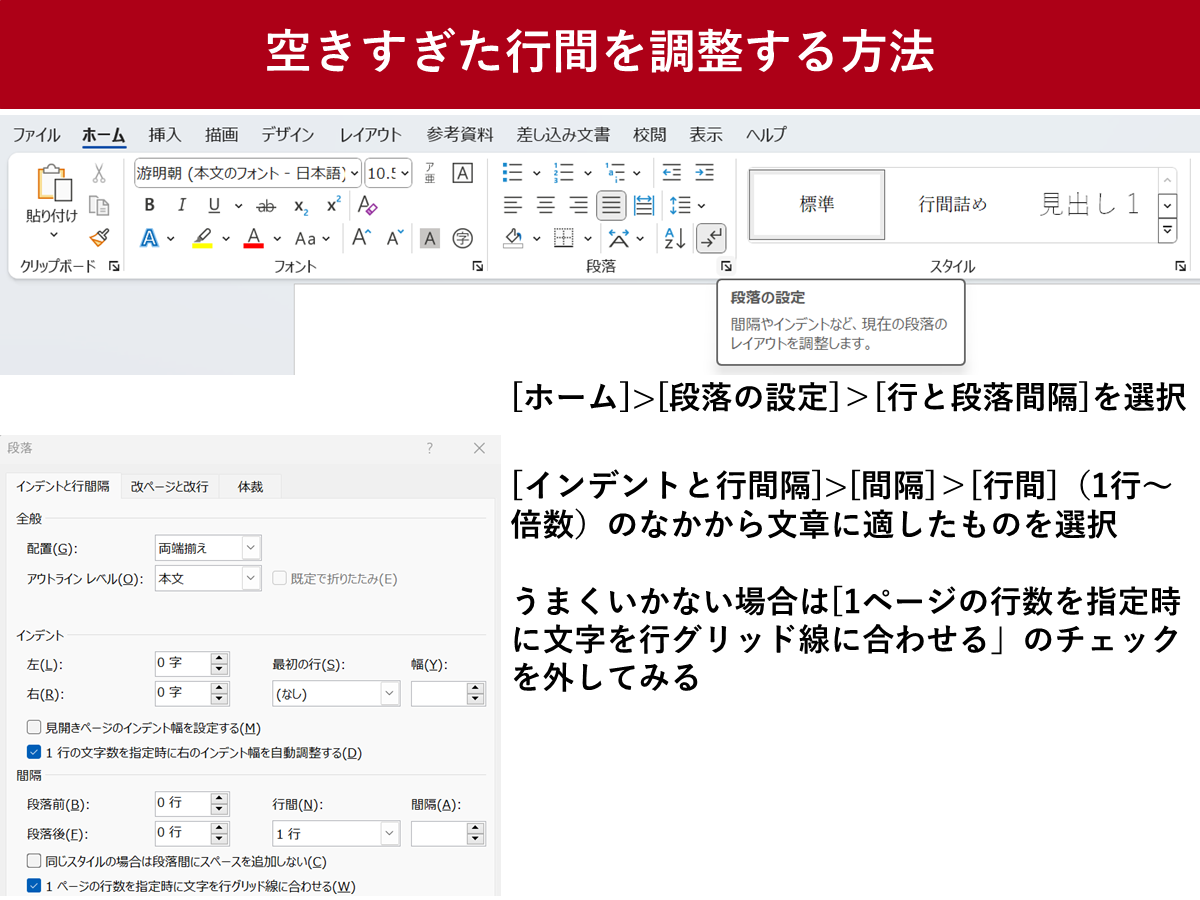Click the Bold formatting icon

[150, 206]
